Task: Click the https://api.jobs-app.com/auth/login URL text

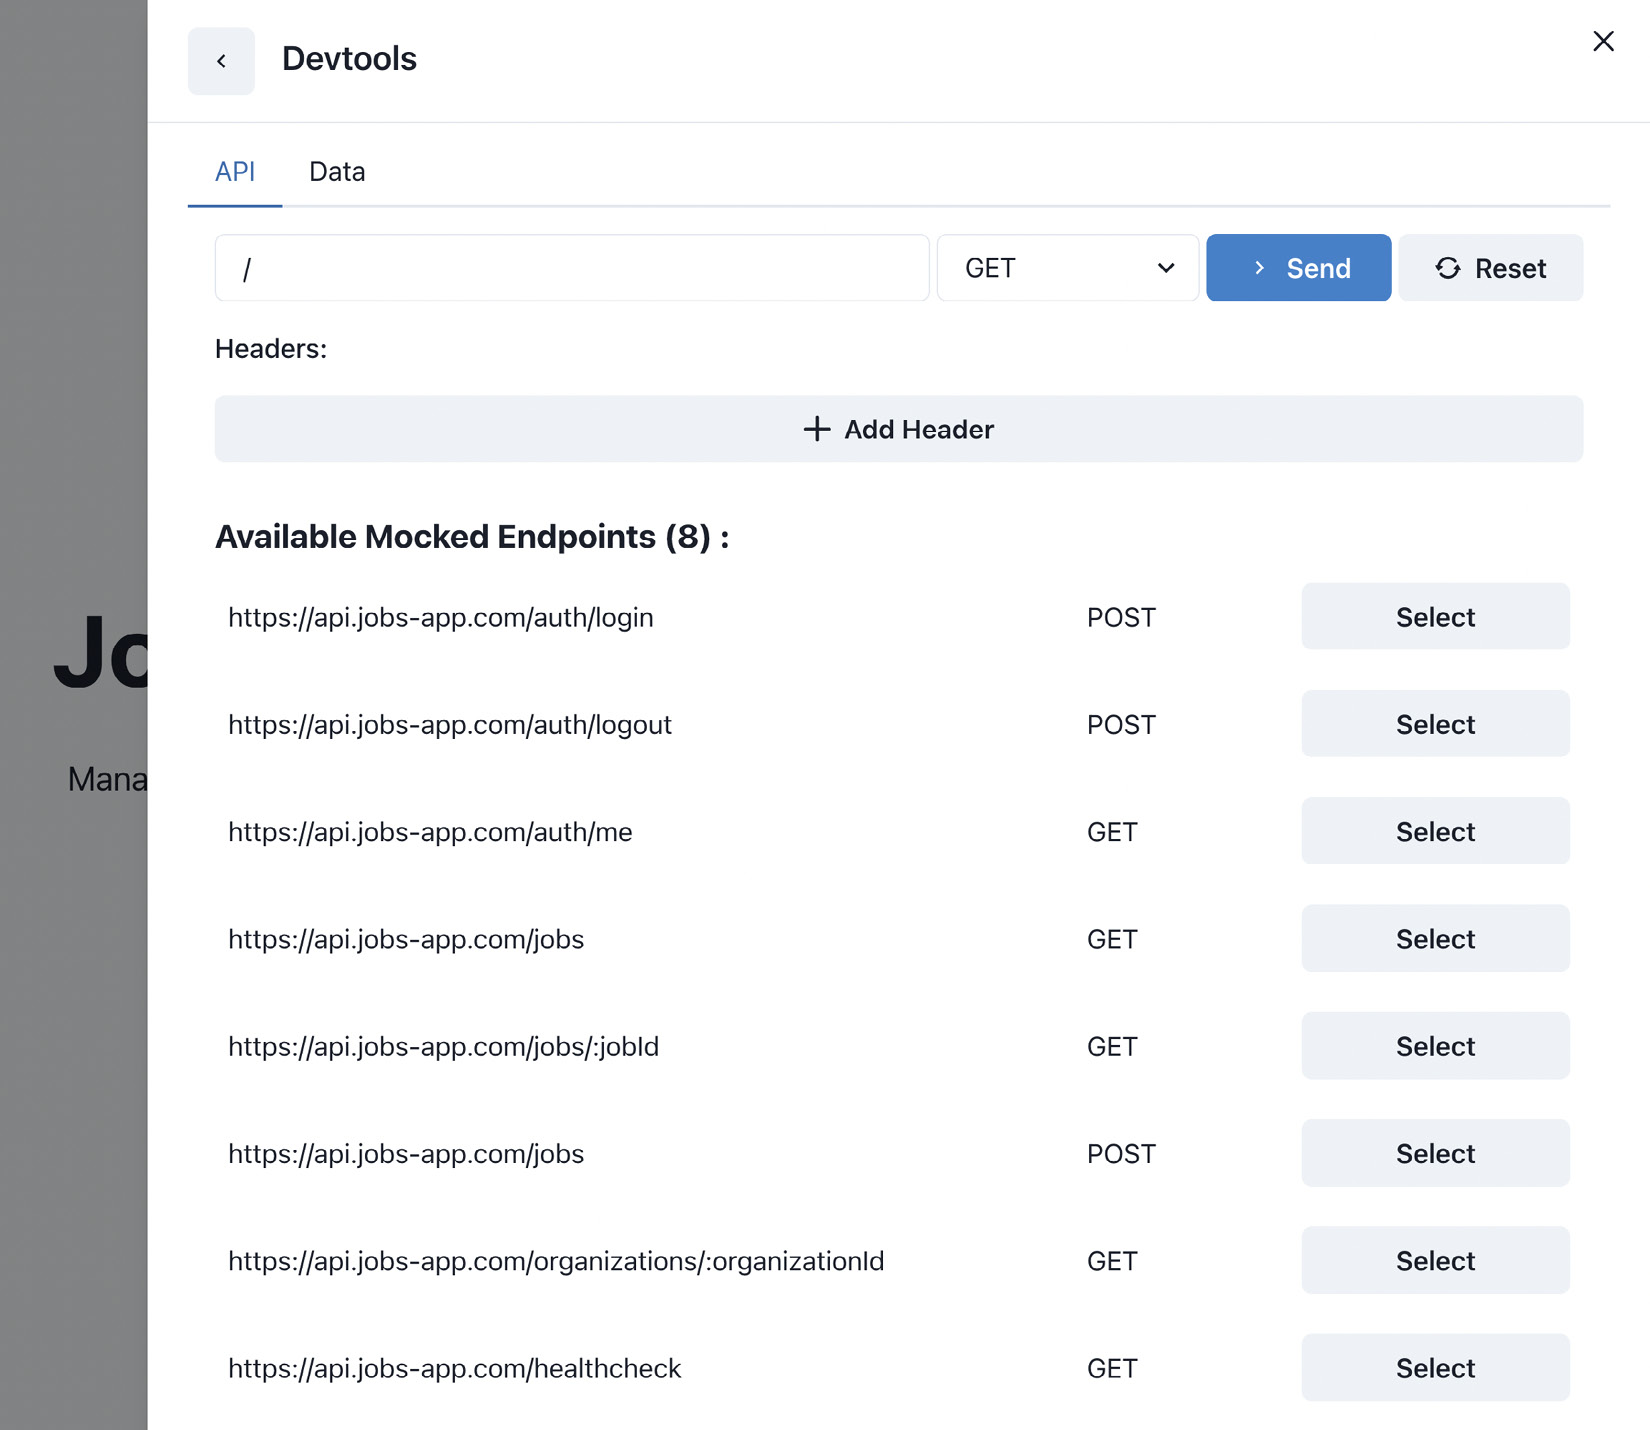Action: pos(441,618)
